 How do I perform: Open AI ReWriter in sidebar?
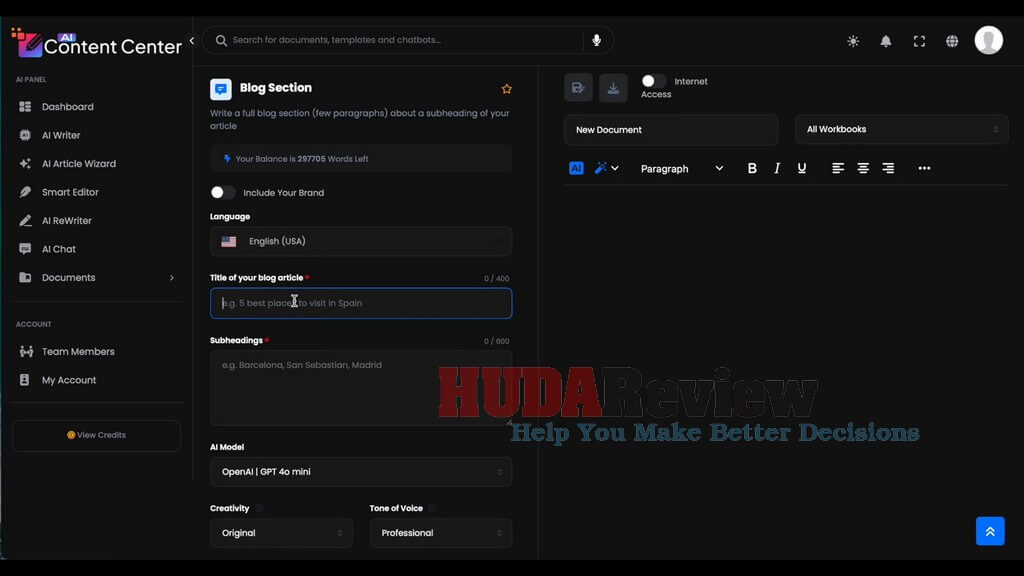(x=67, y=221)
